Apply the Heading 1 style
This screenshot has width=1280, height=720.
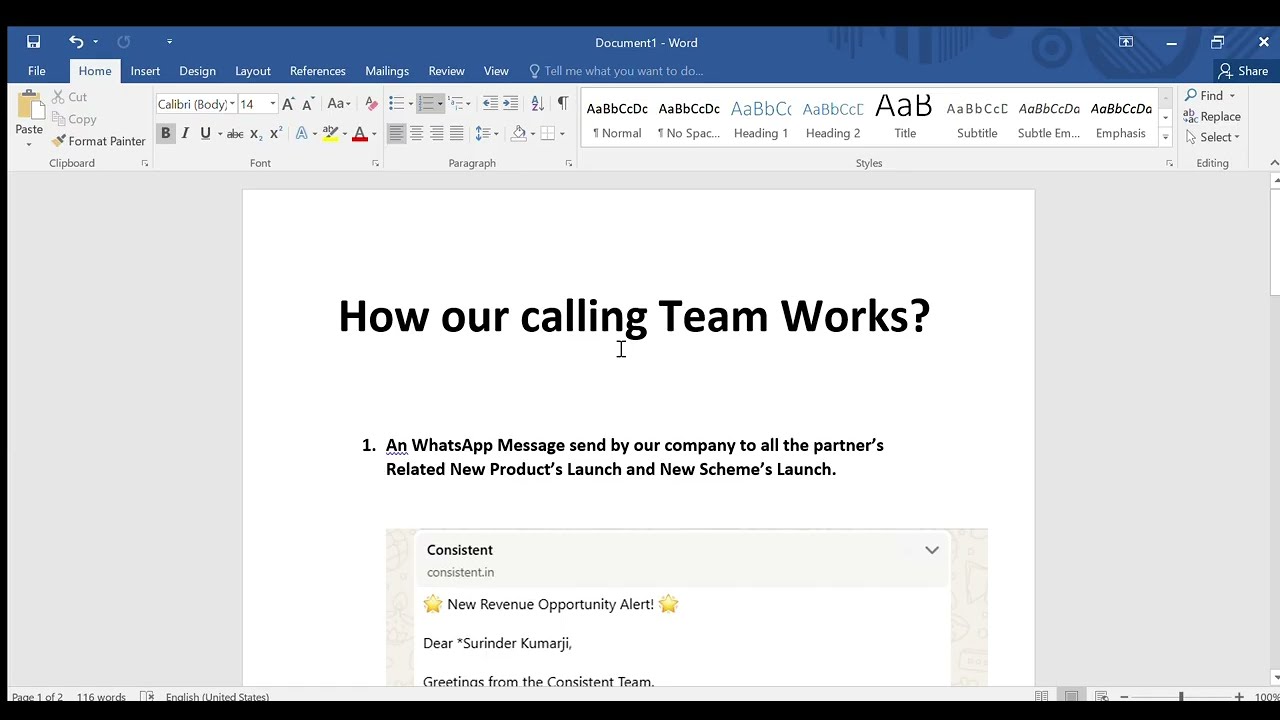coord(761,118)
